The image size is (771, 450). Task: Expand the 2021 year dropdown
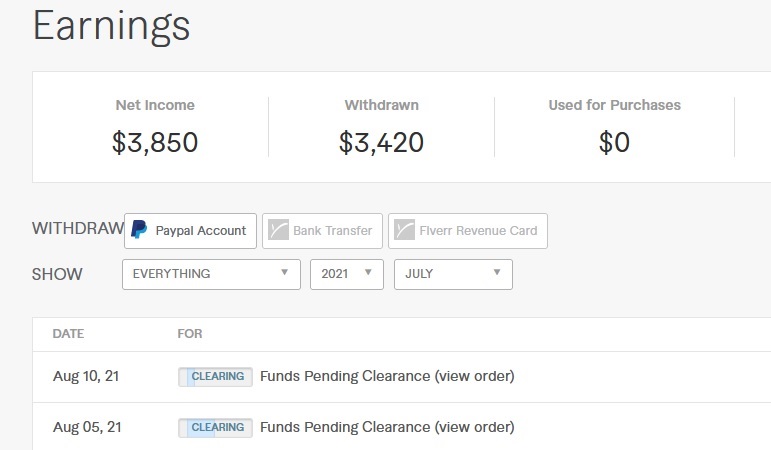[x=346, y=274]
